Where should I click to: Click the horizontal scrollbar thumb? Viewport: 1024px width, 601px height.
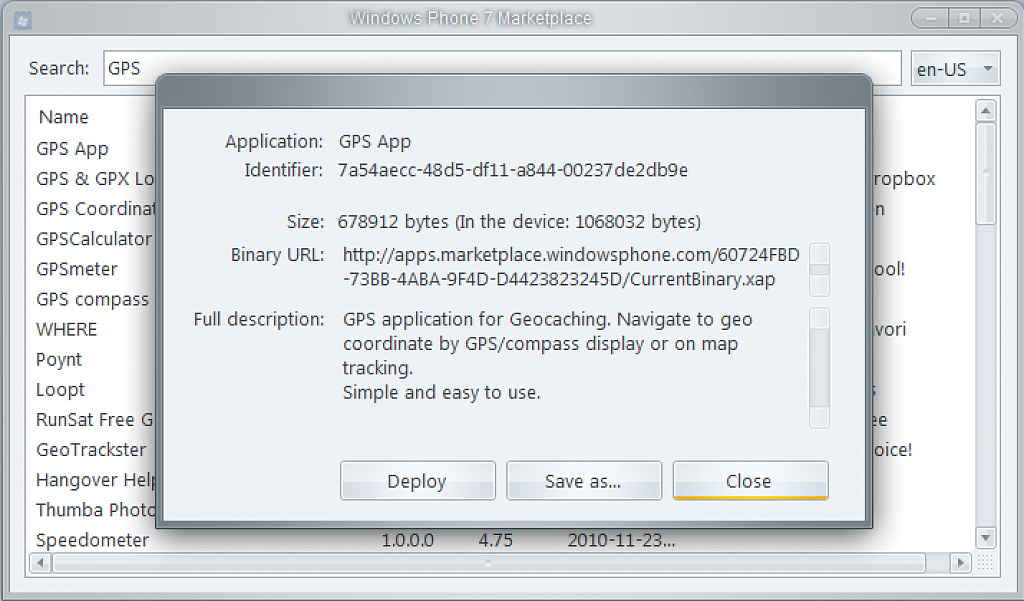[489, 562]
